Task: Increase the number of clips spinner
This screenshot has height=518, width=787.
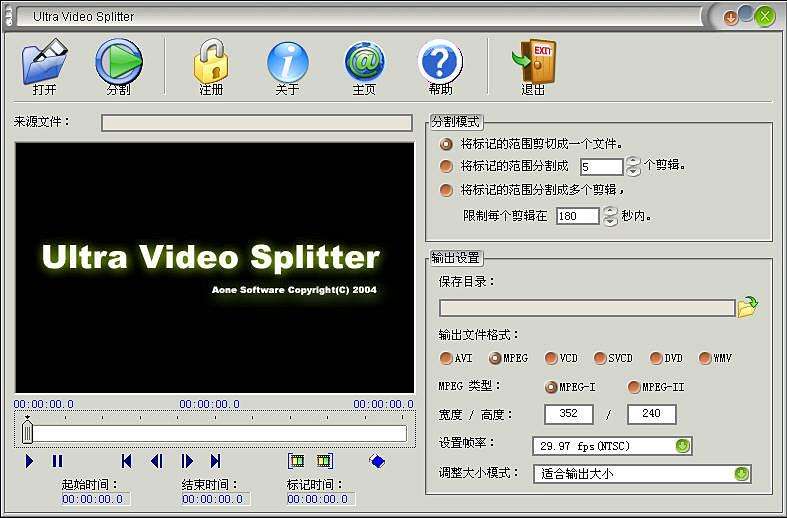Action: click(x=633, y=162)
